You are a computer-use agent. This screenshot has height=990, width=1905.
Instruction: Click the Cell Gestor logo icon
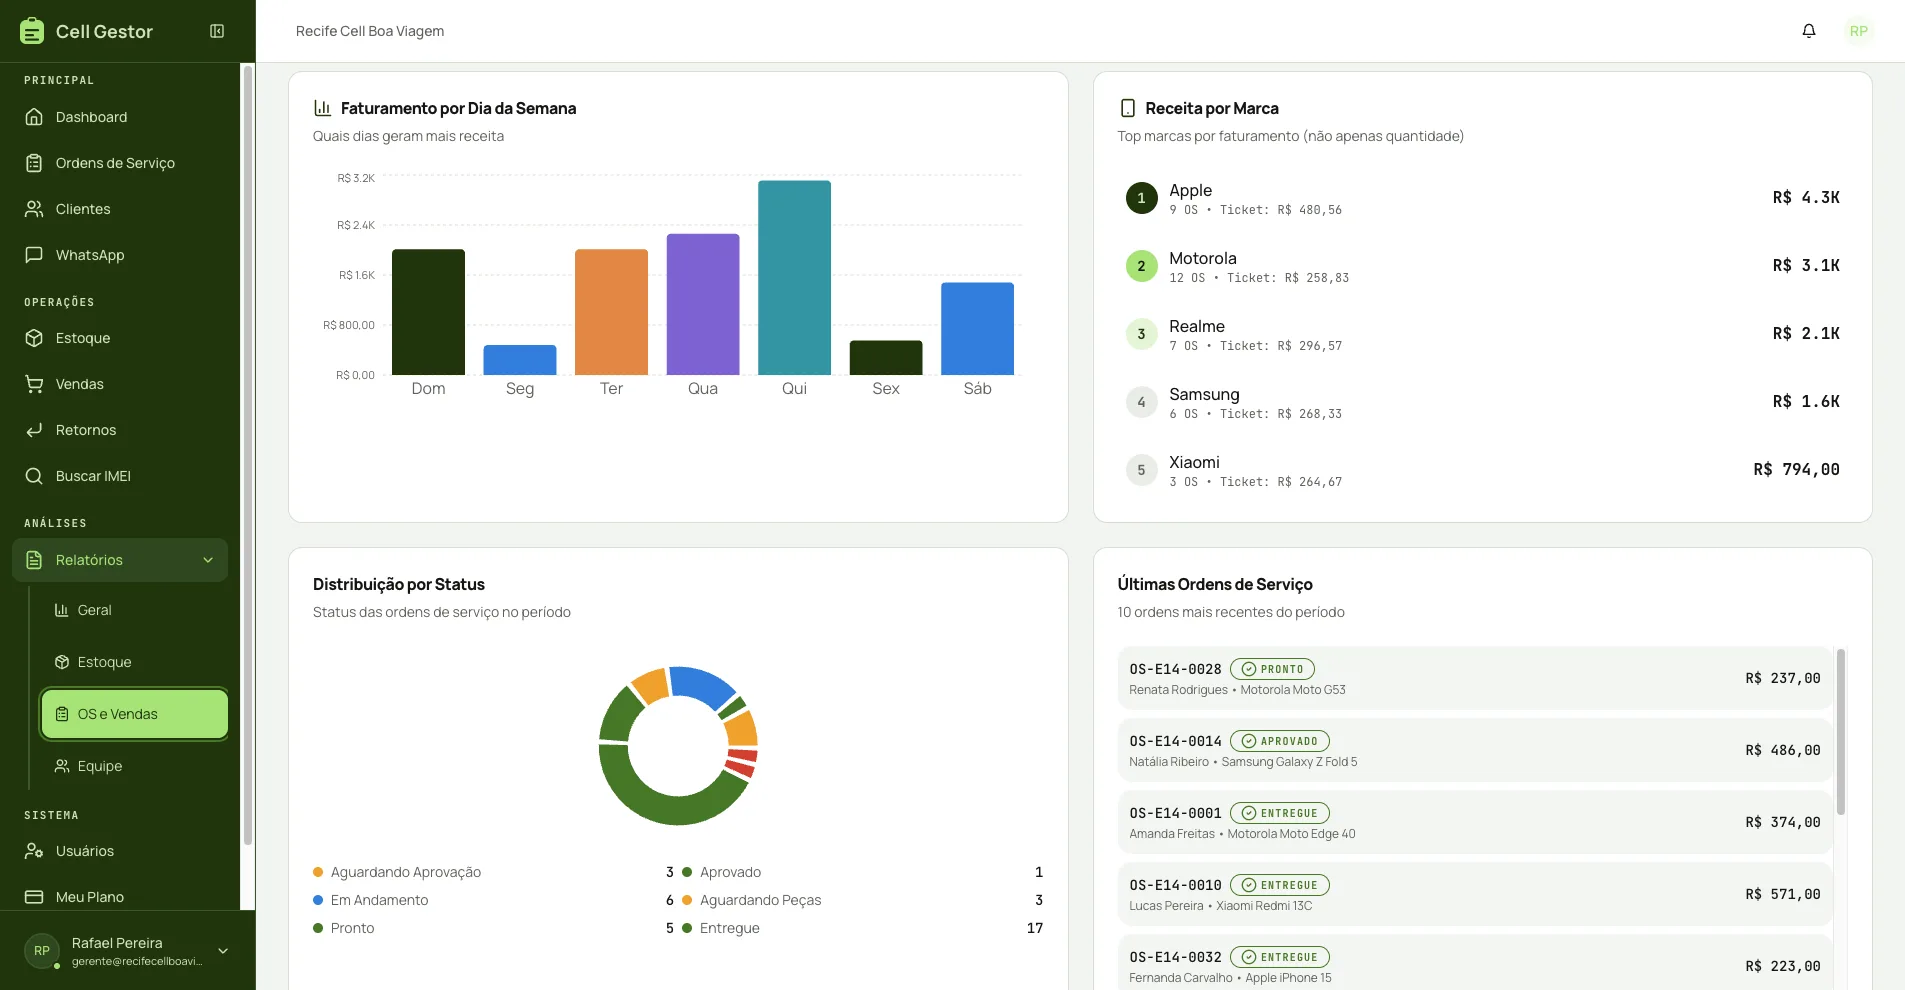tap(32, 31)
